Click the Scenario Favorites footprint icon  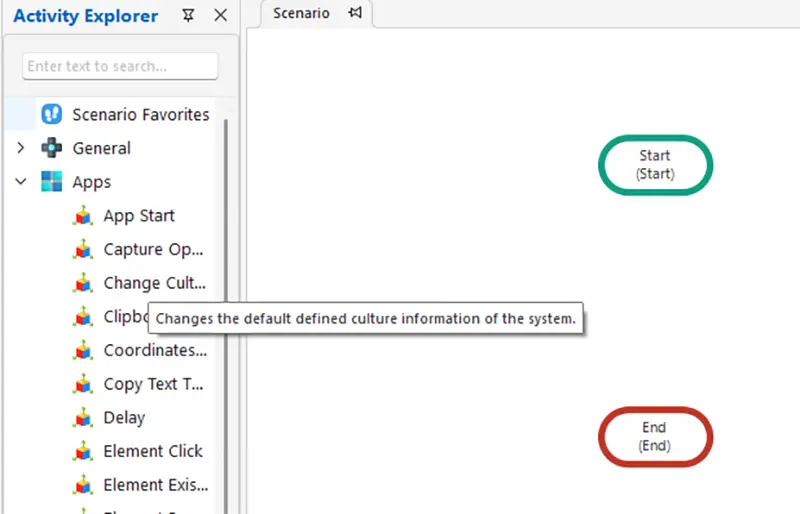click(52, 114)
